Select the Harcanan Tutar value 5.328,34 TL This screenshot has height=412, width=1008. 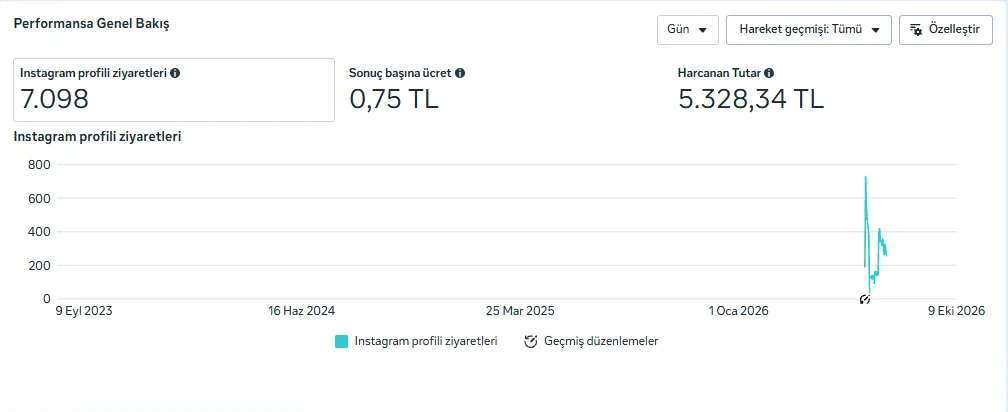coord(751,99)
